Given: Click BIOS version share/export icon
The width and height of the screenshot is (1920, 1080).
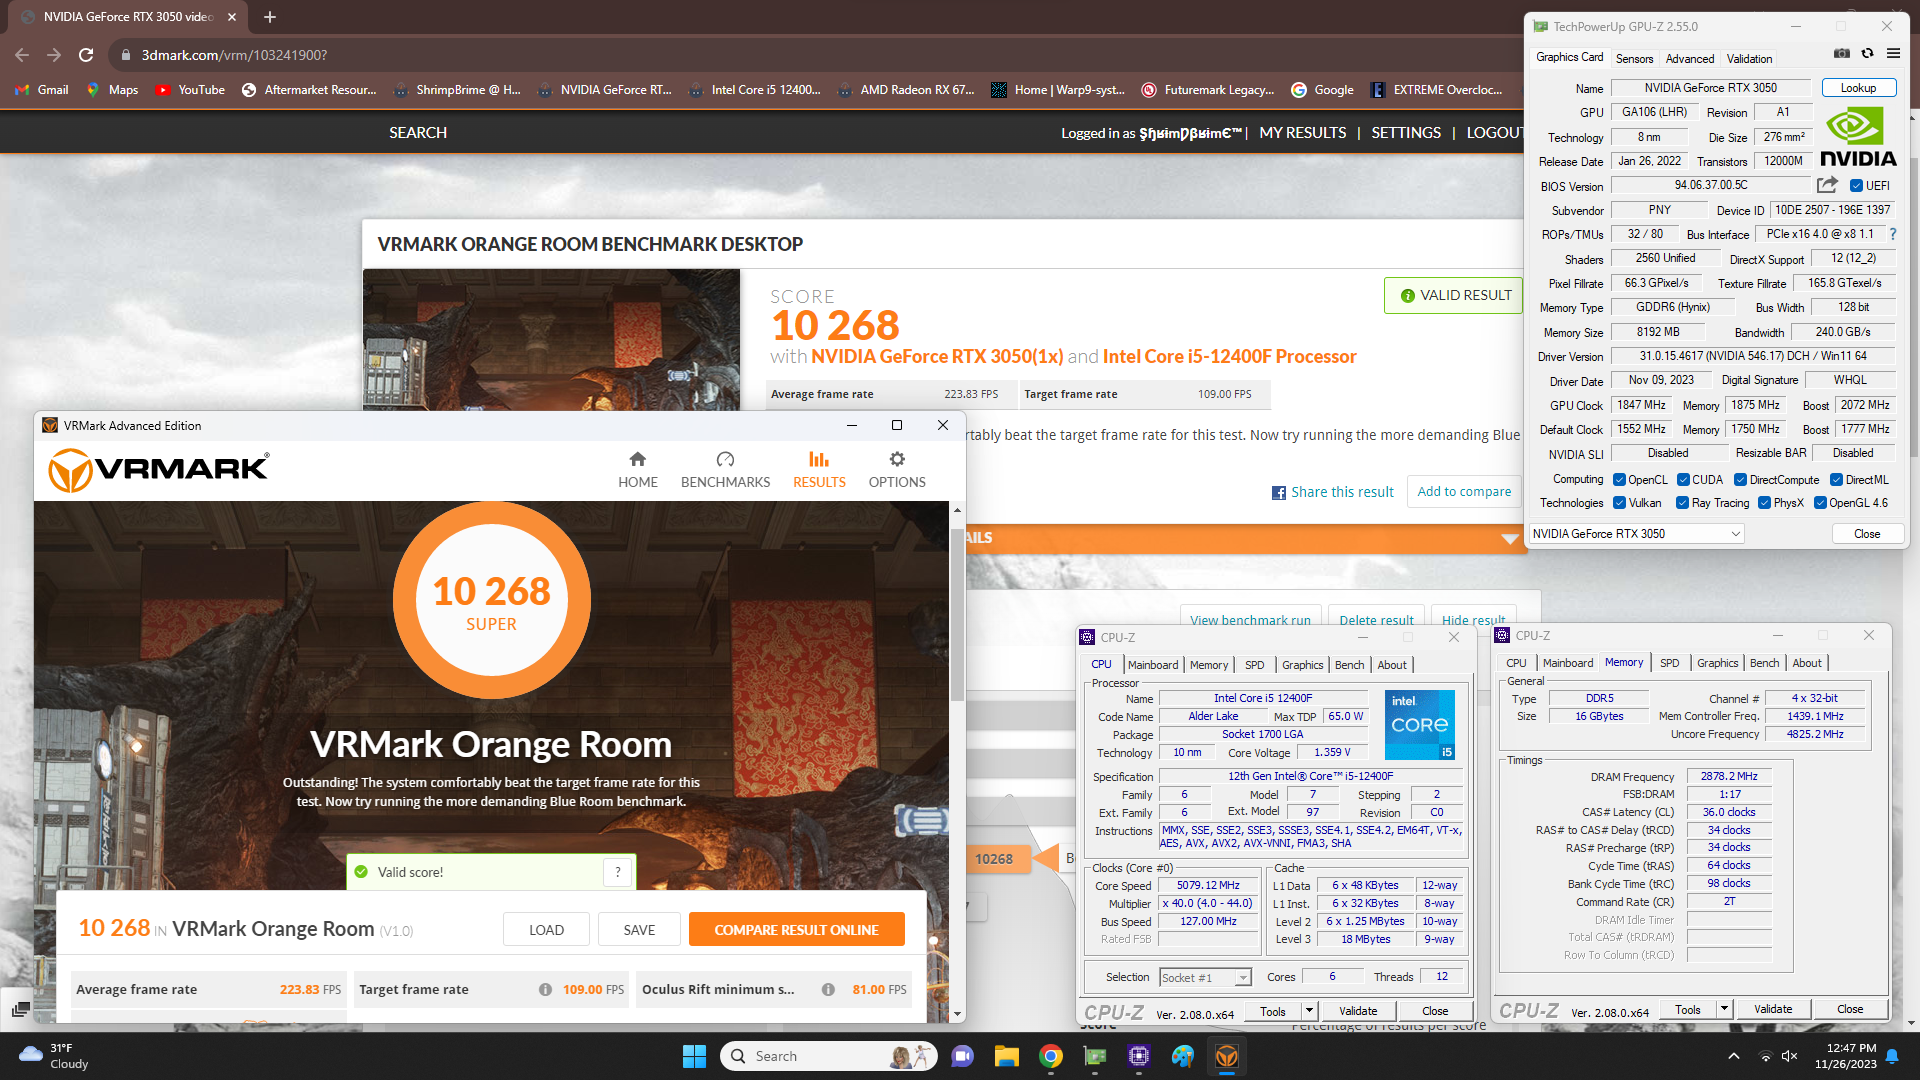Looking at the screenshot, I should (1827, 185).
